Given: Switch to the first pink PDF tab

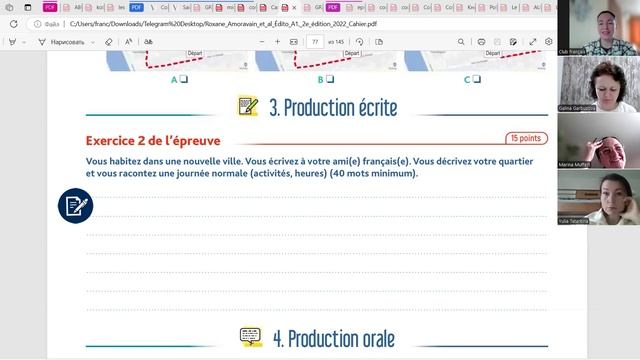Looking at the screenshot, I should pyautogui.click(x=50, y=7).
